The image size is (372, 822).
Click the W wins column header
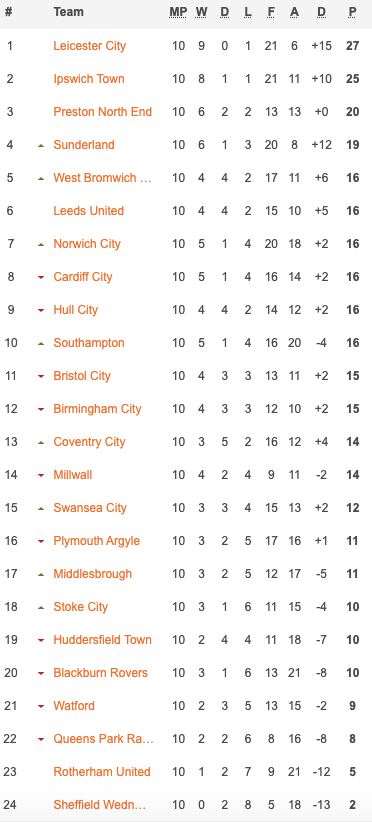201,12
